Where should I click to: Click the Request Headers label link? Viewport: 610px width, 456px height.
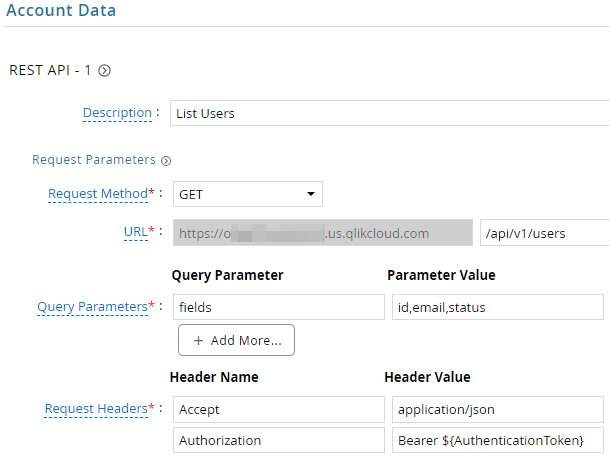[x=96, y=409]
